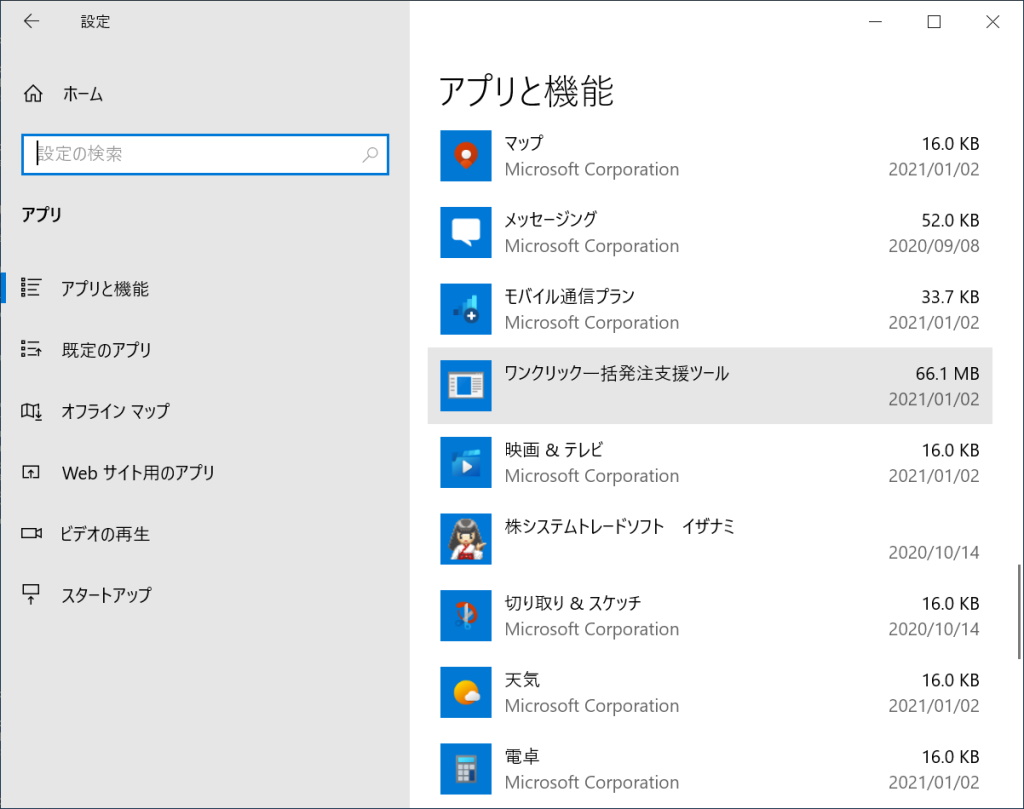Select the モバイル通信プラン app name
The width and height of the screenshot is (1024, 809).
pos(569,296)
